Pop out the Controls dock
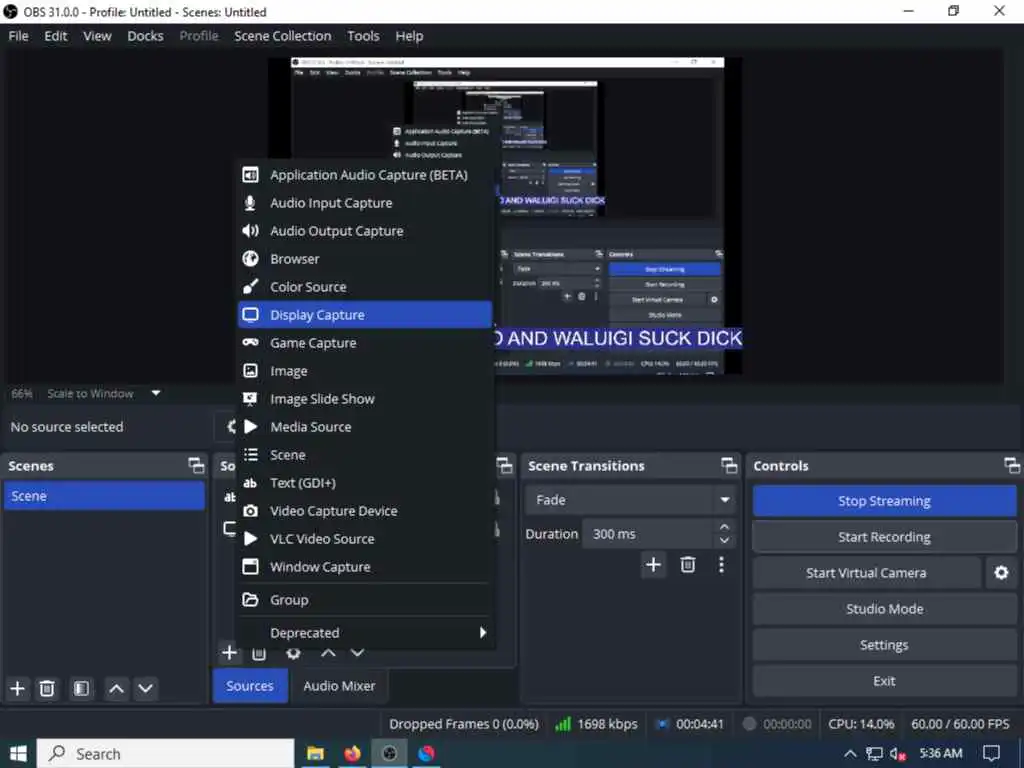The width and height of the screenshot is (1024, 768). coord(1012,466)
